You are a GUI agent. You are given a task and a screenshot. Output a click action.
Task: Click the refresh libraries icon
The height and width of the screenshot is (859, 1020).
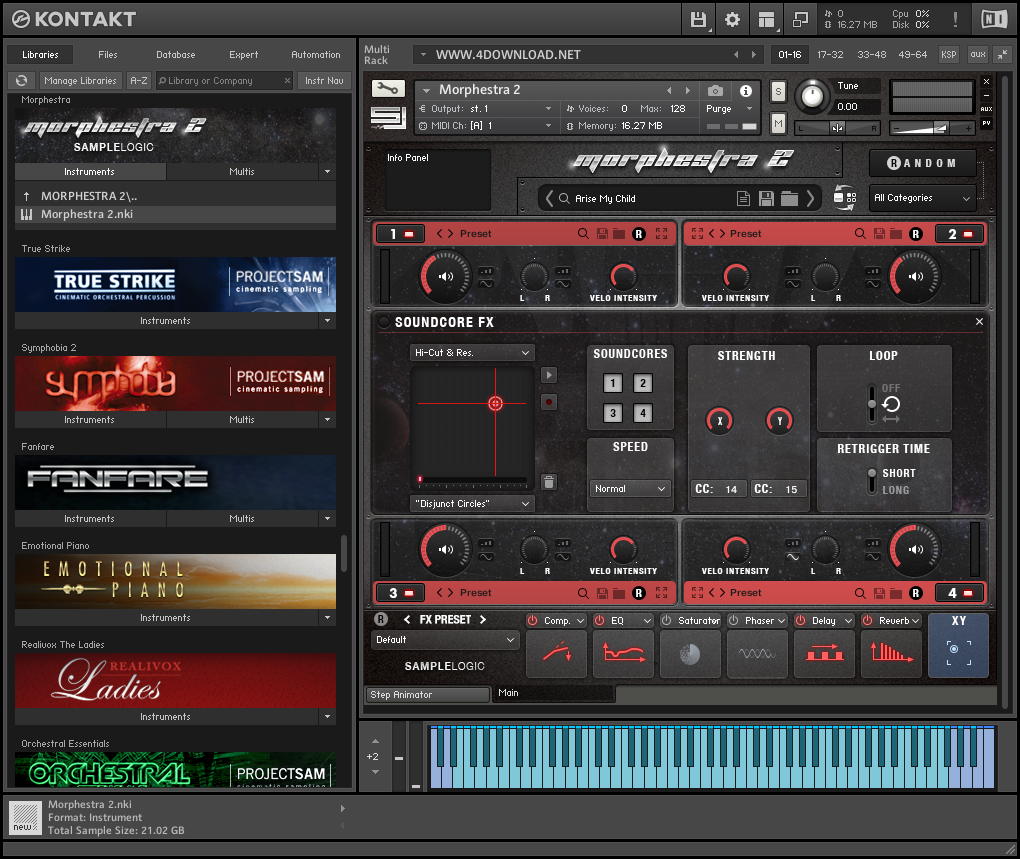tap(21, 81)
